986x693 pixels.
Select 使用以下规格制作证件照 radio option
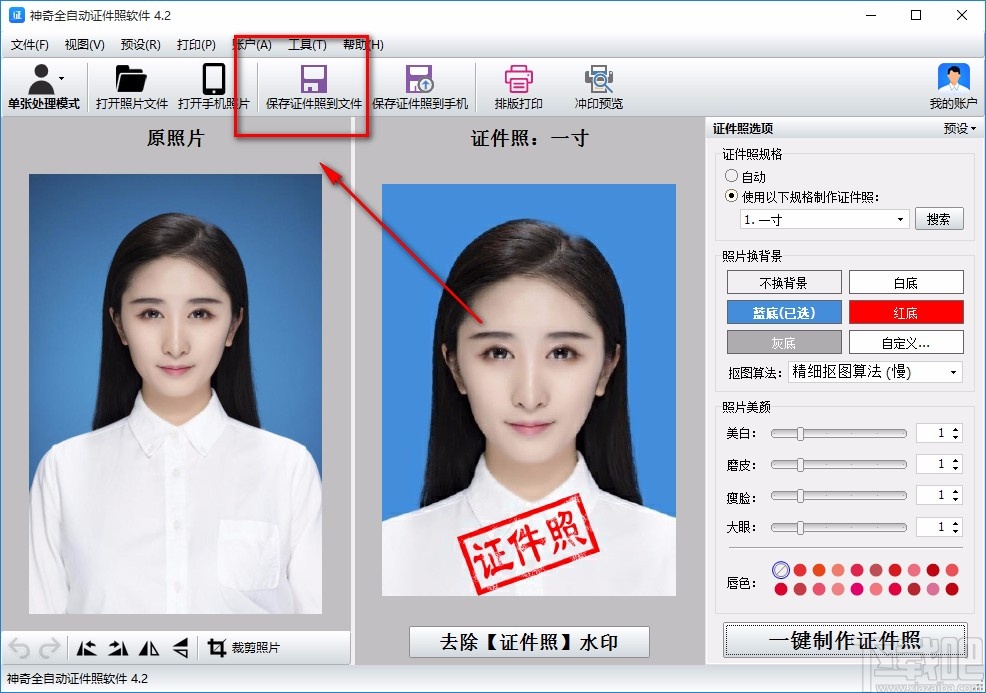click(731, 196)
